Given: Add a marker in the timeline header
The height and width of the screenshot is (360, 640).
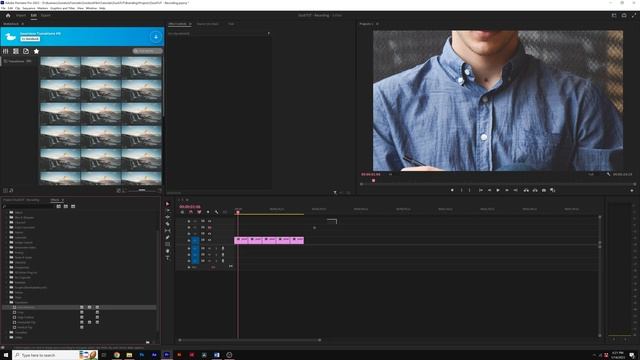Looking at the screenshot, I should 208,212.
